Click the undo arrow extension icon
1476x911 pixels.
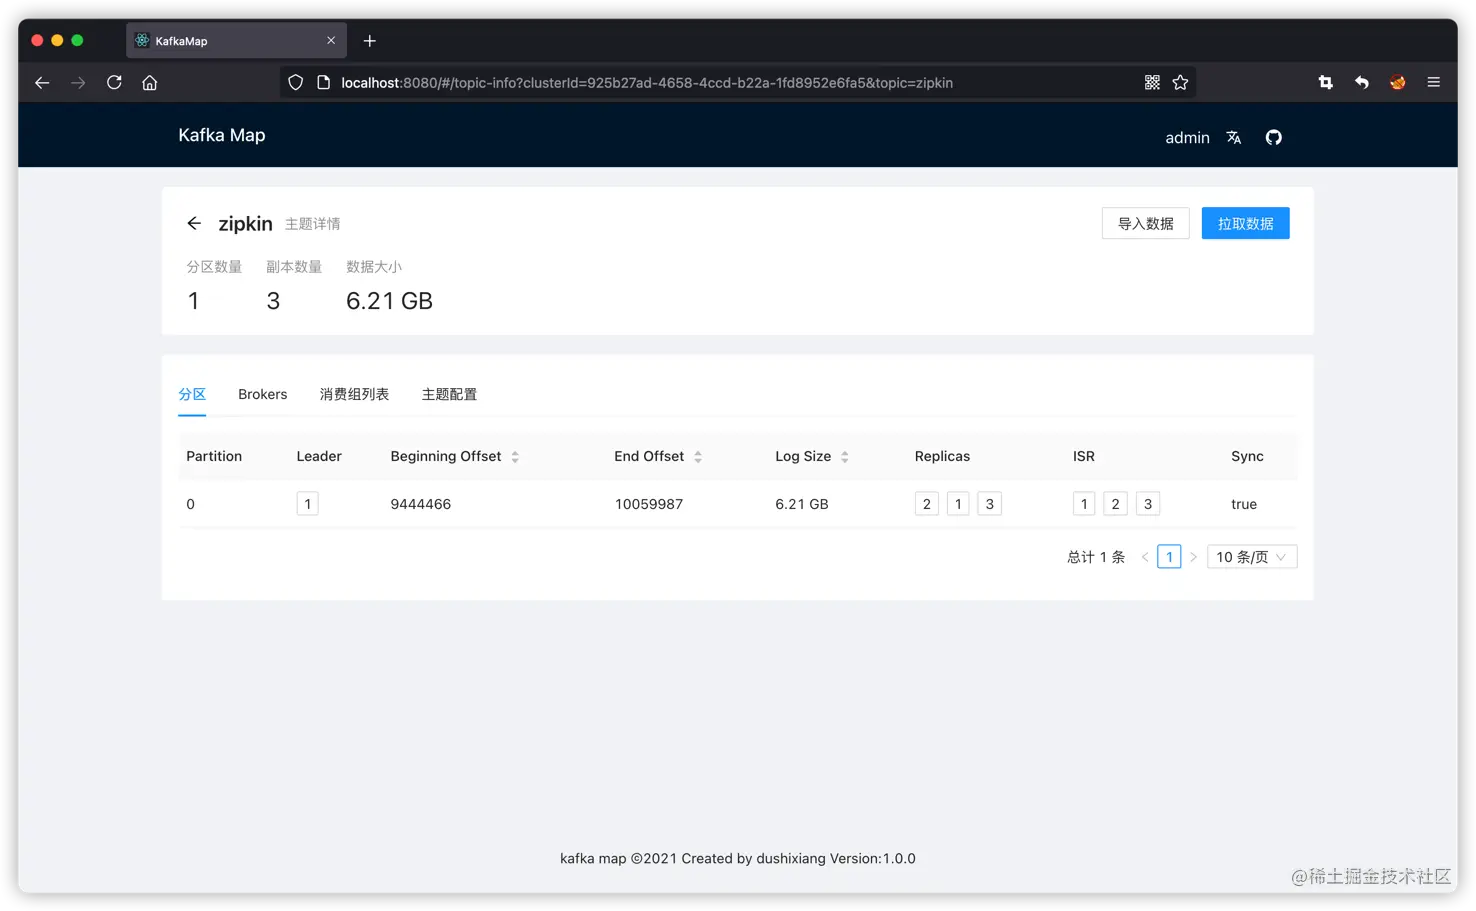click(1362, 83)
